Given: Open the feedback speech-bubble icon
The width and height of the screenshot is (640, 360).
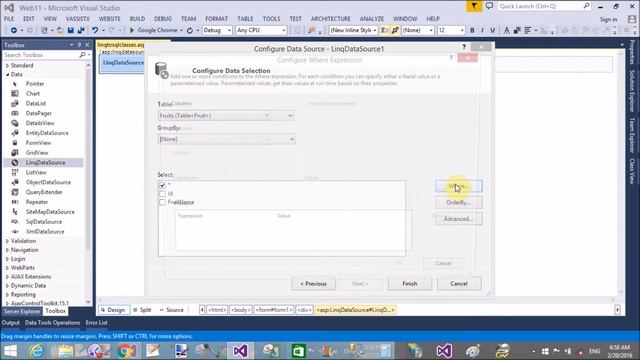Looking at the screenshot, I should point(489,6).
